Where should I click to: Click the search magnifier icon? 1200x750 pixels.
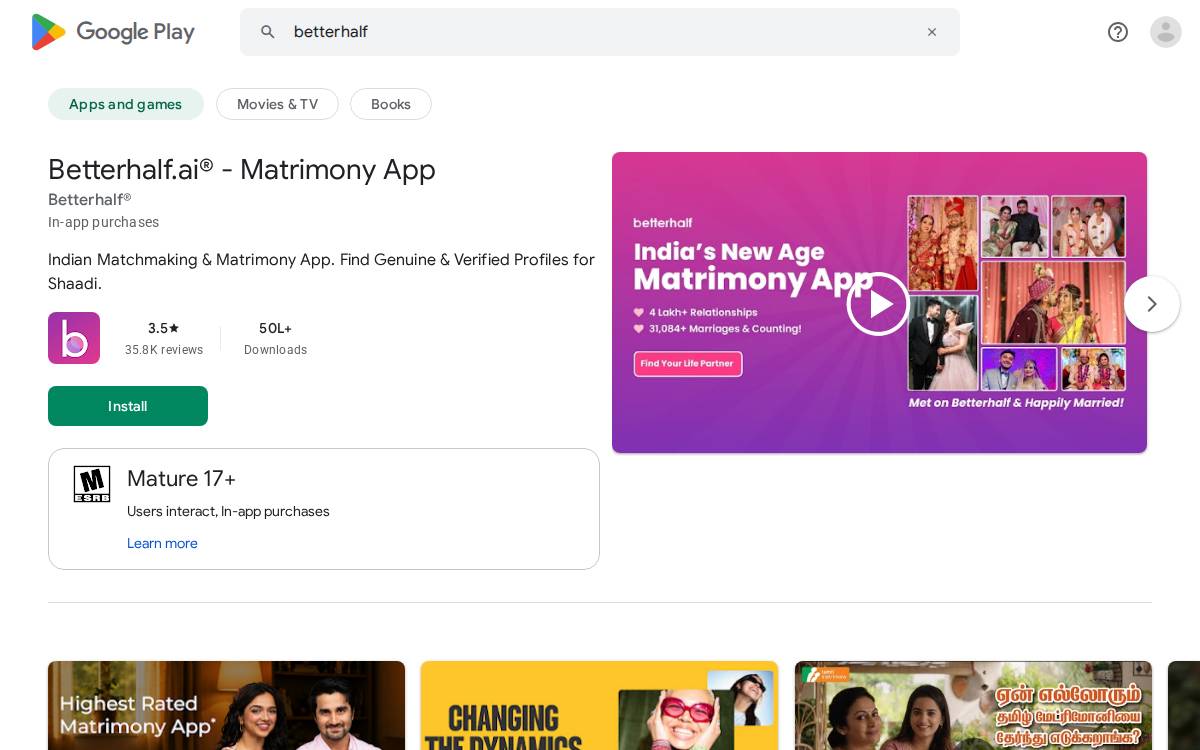(x=268, y=32)
